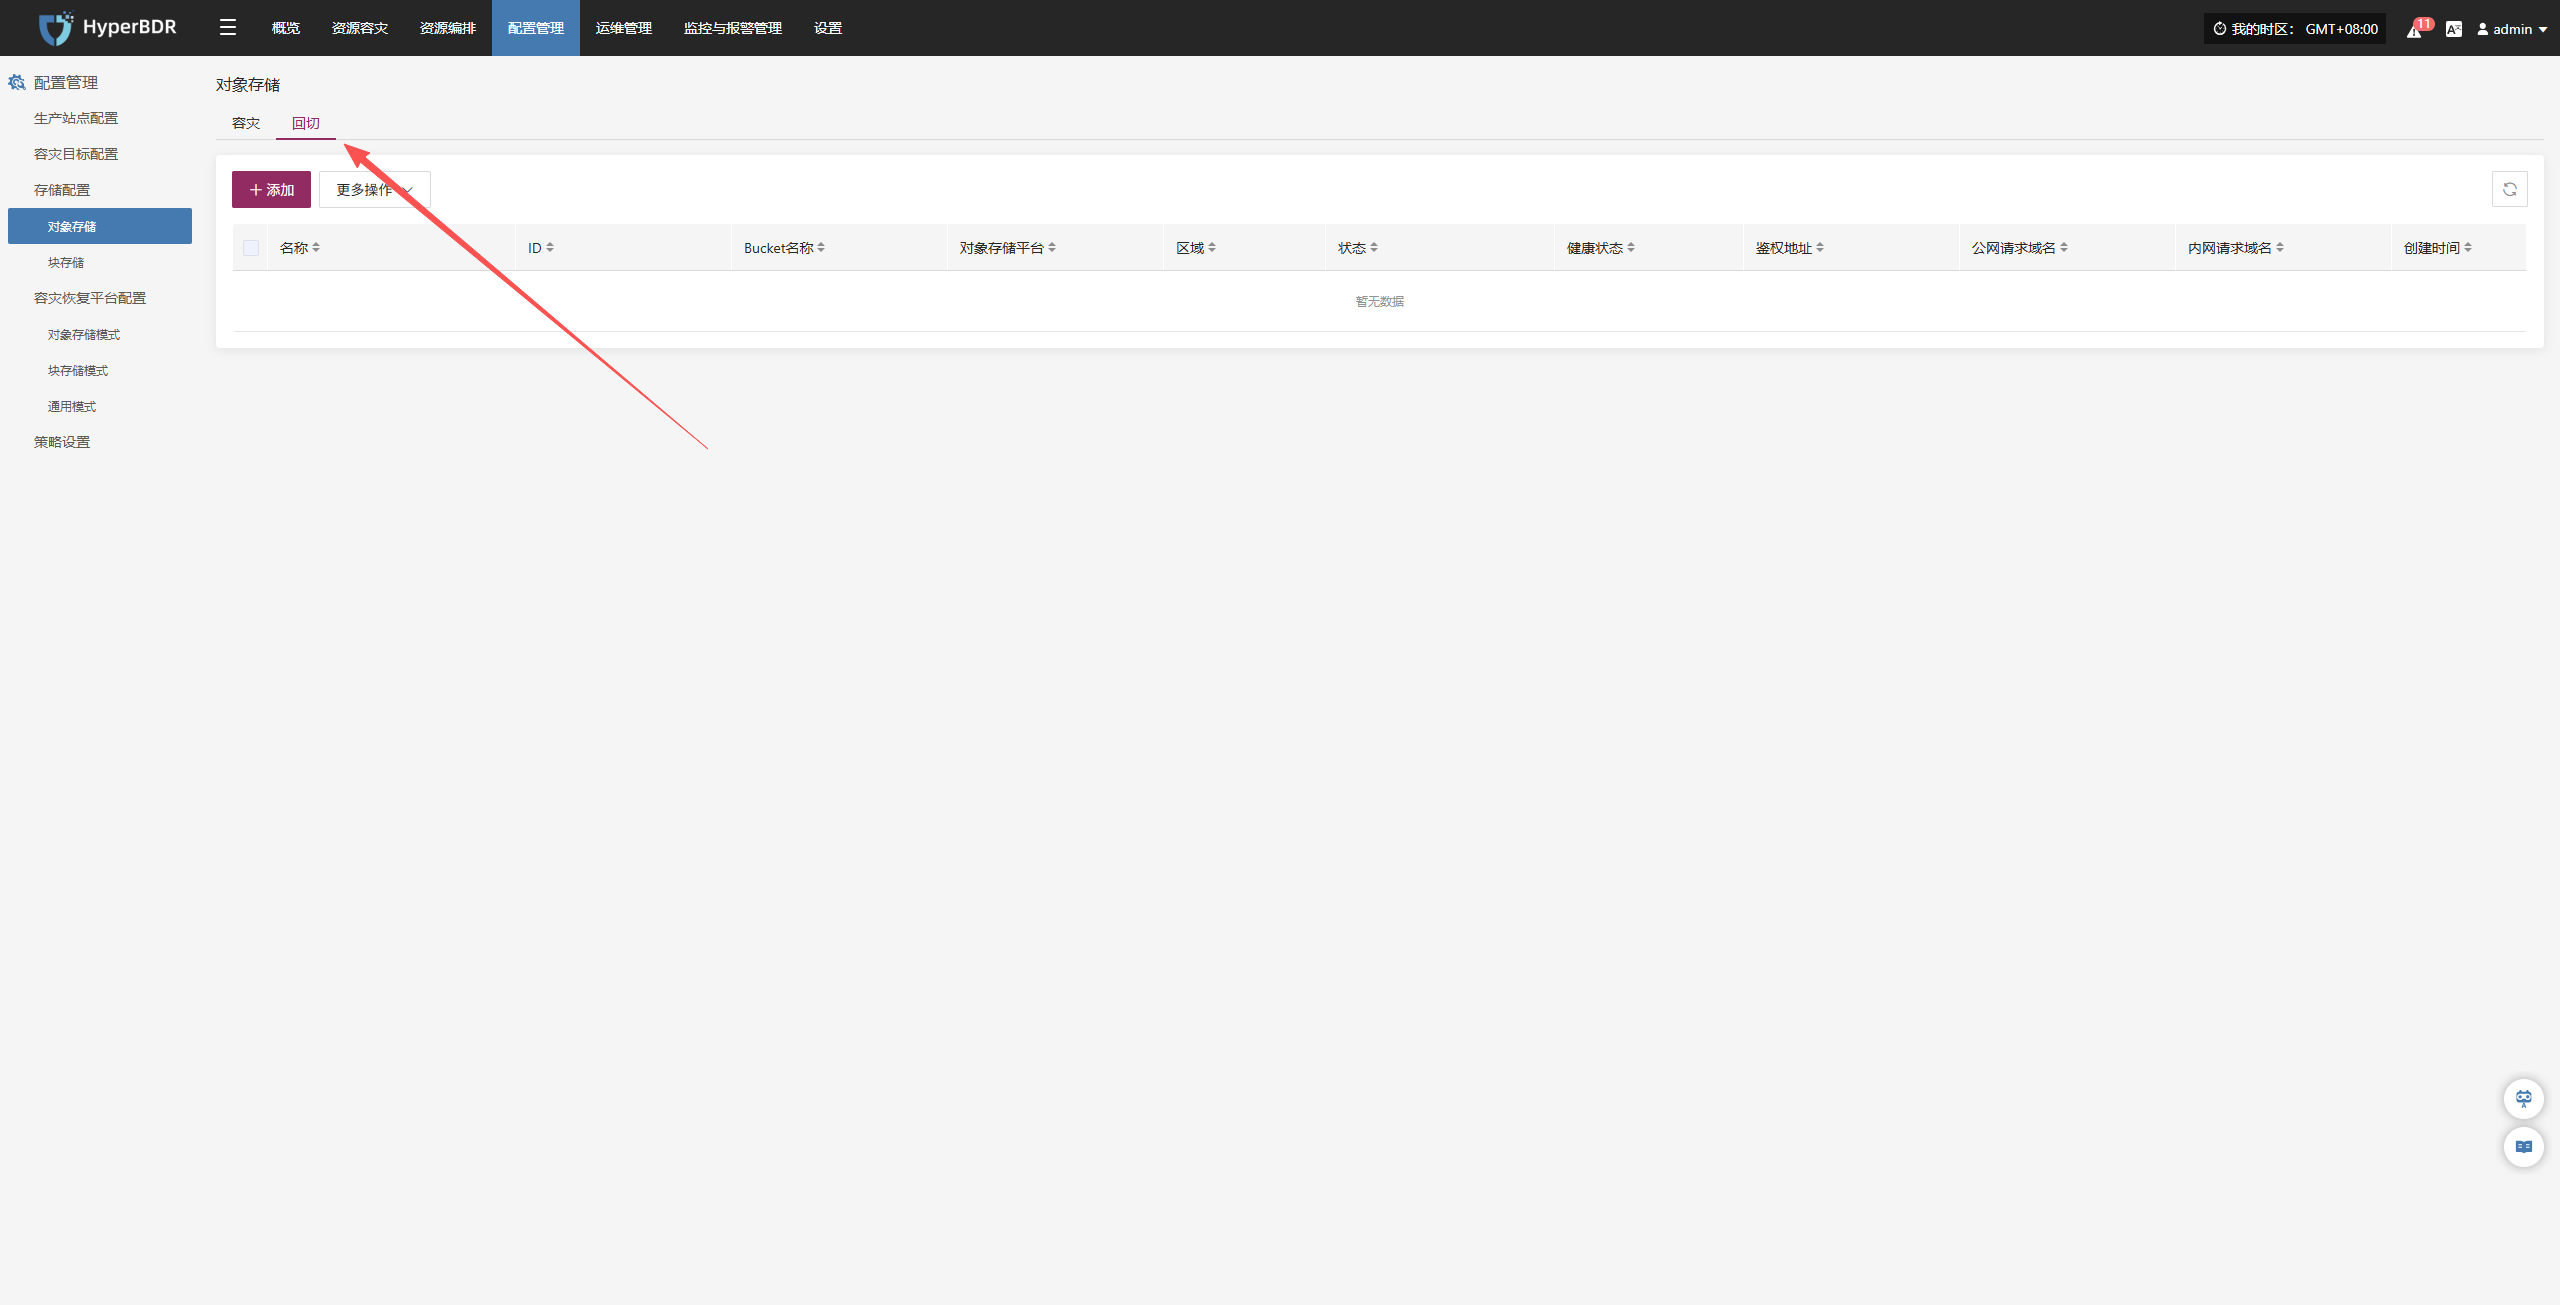Sort by 创建时间 column arrows
Image resolution: width=2560 pixels, height=1305 pixels.
coord(2468,248)
